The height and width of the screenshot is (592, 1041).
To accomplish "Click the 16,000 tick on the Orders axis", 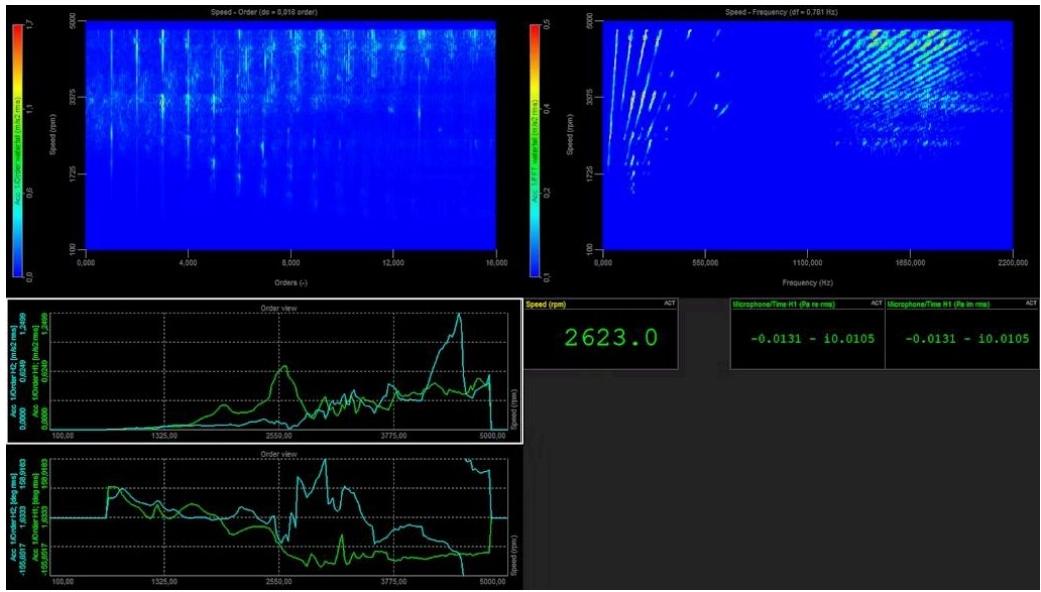I will [x=496, y=262].
